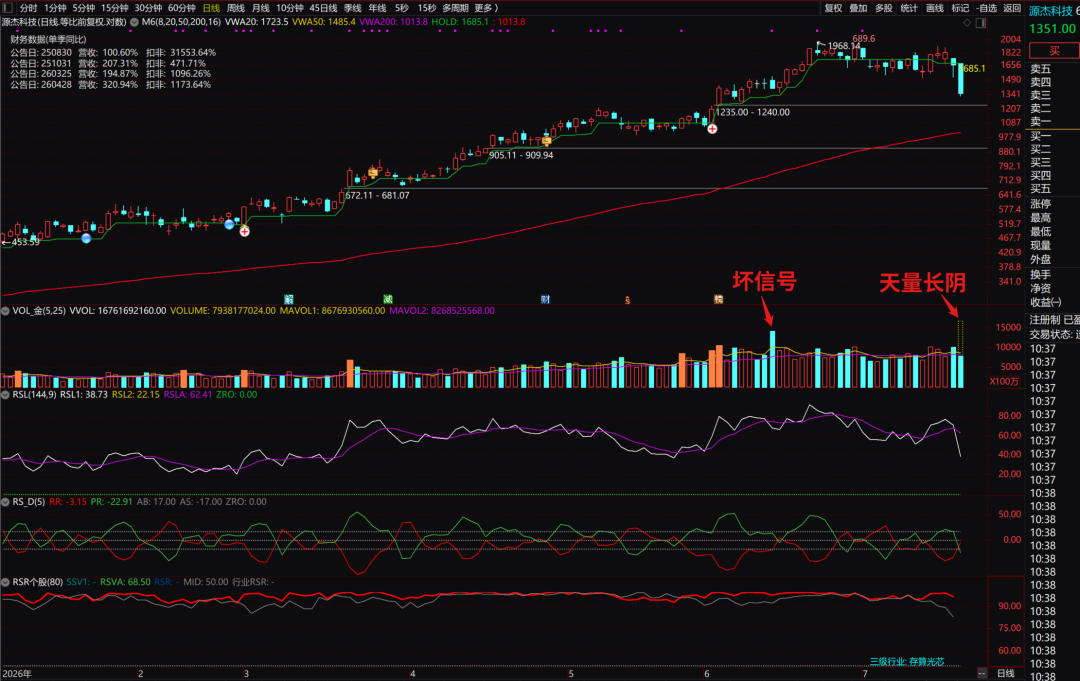Select the 15秒 period tab

pos(427,8)
